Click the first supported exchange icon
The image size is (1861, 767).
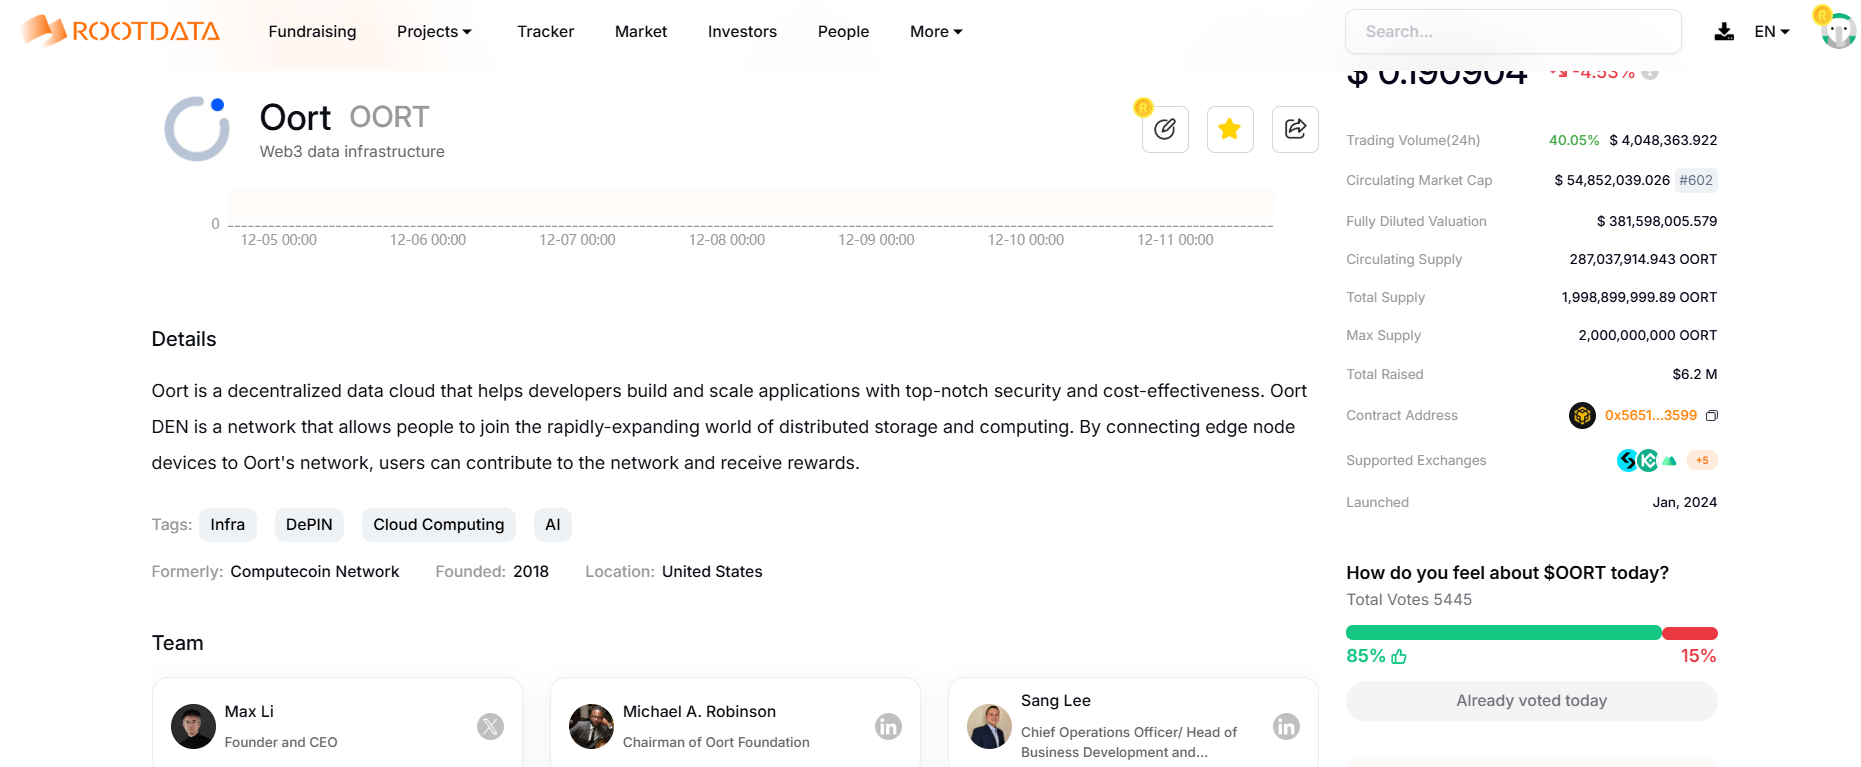point(1628,460)
